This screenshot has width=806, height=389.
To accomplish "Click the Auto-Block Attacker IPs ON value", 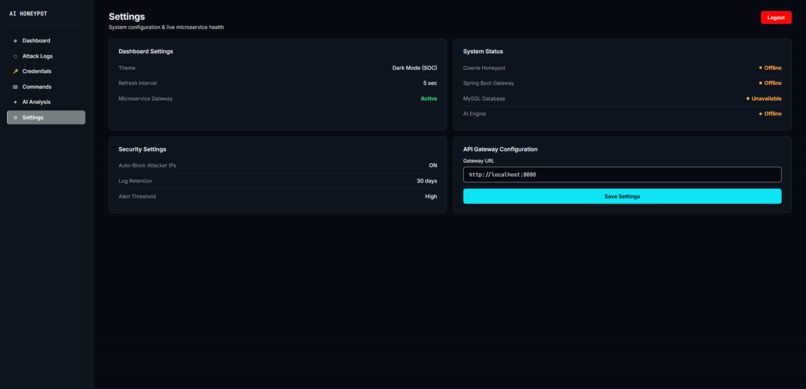I will click(433, 165).
